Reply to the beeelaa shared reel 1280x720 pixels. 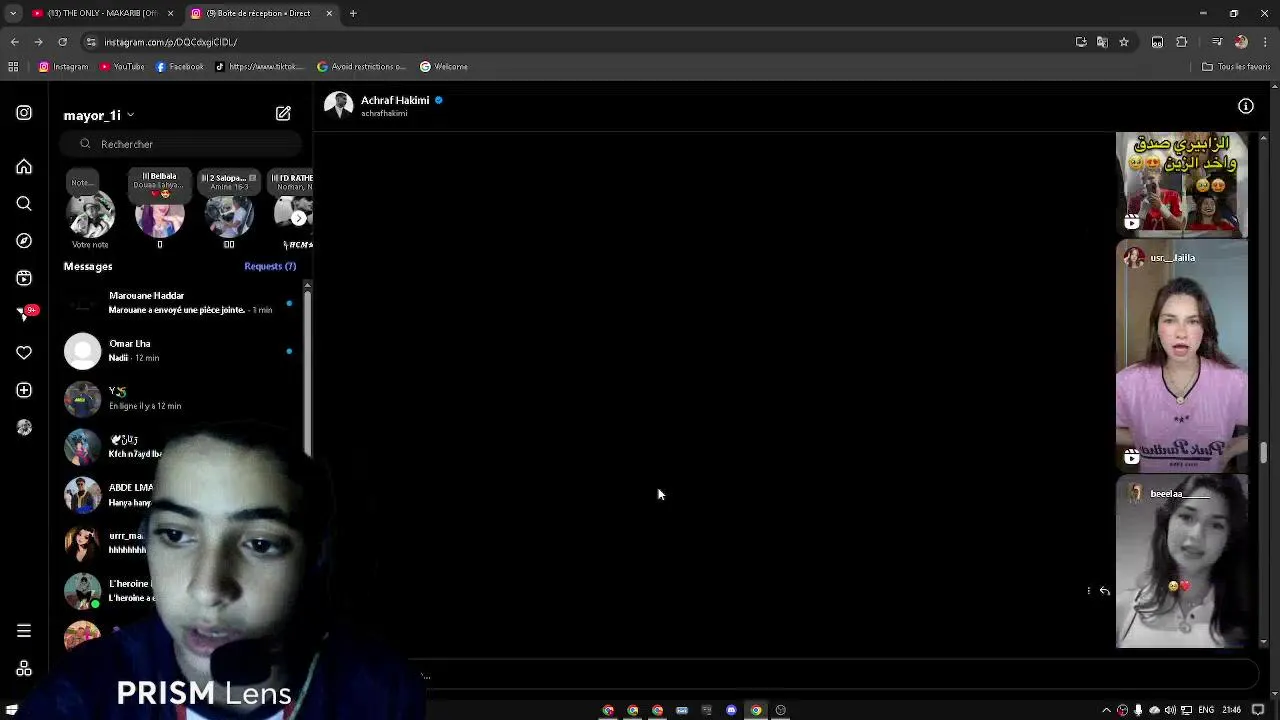1105,591
